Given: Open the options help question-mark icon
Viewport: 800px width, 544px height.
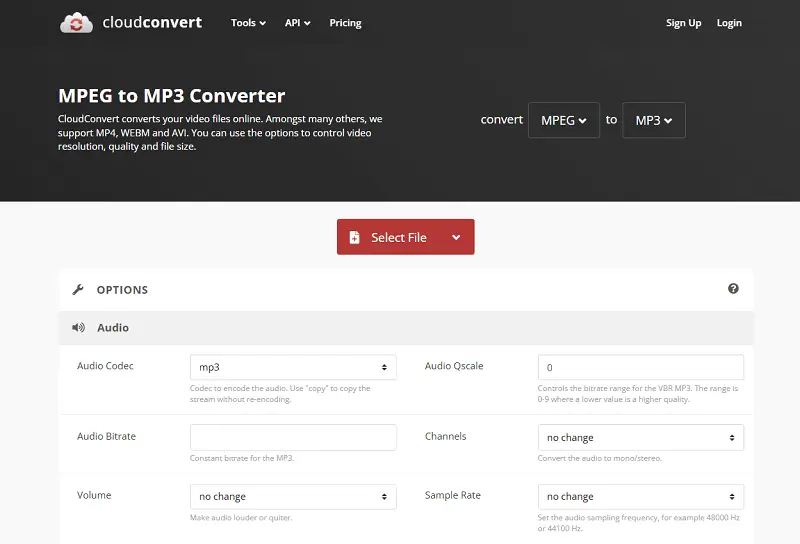Looking at the screenshot, I should click(733, 289).
